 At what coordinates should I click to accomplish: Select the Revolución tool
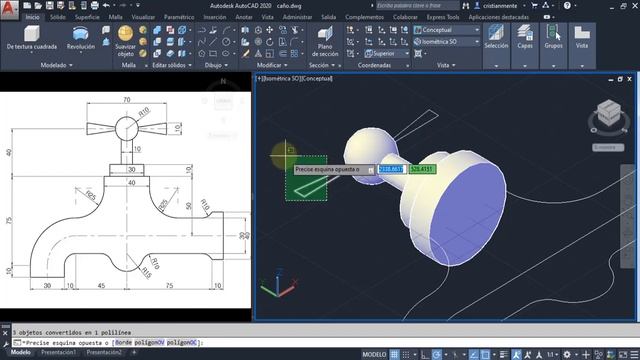[81, 38]
